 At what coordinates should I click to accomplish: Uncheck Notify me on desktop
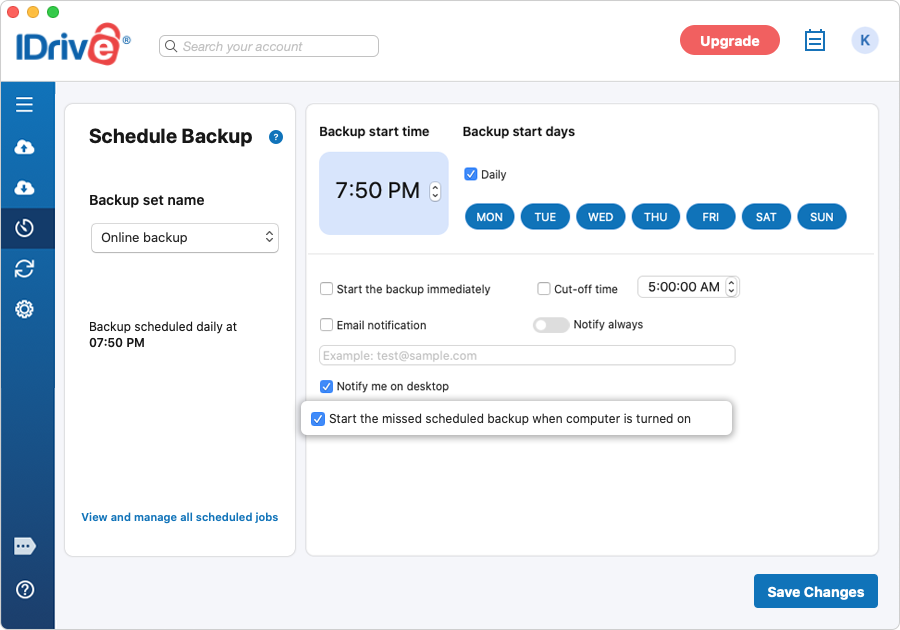[x=326, y=386]
